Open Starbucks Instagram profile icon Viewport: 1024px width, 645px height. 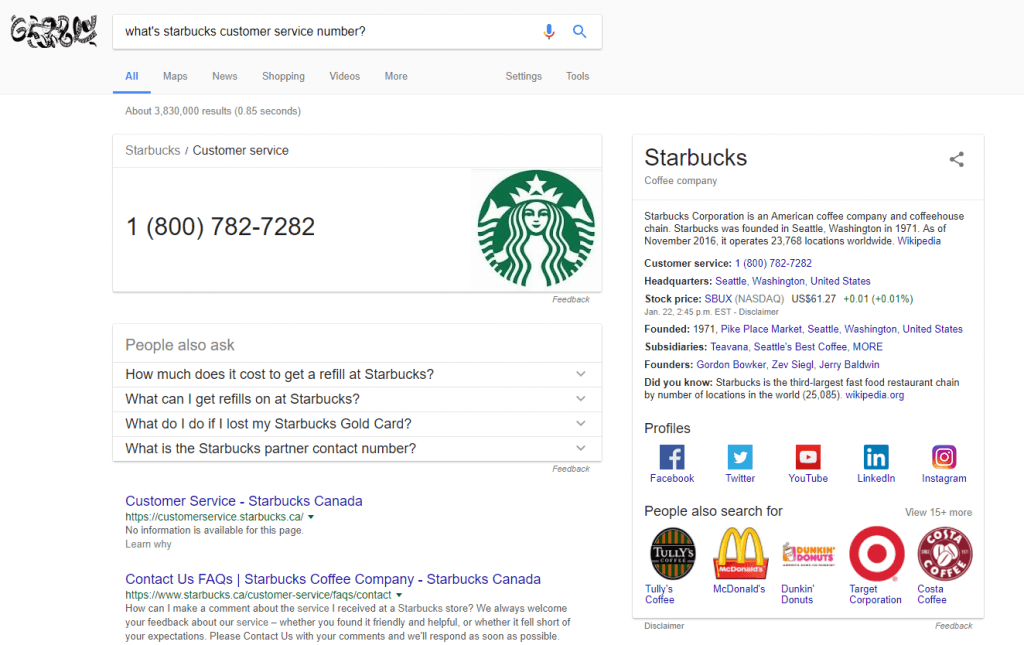pyautogui.click(x=944, y=457)
